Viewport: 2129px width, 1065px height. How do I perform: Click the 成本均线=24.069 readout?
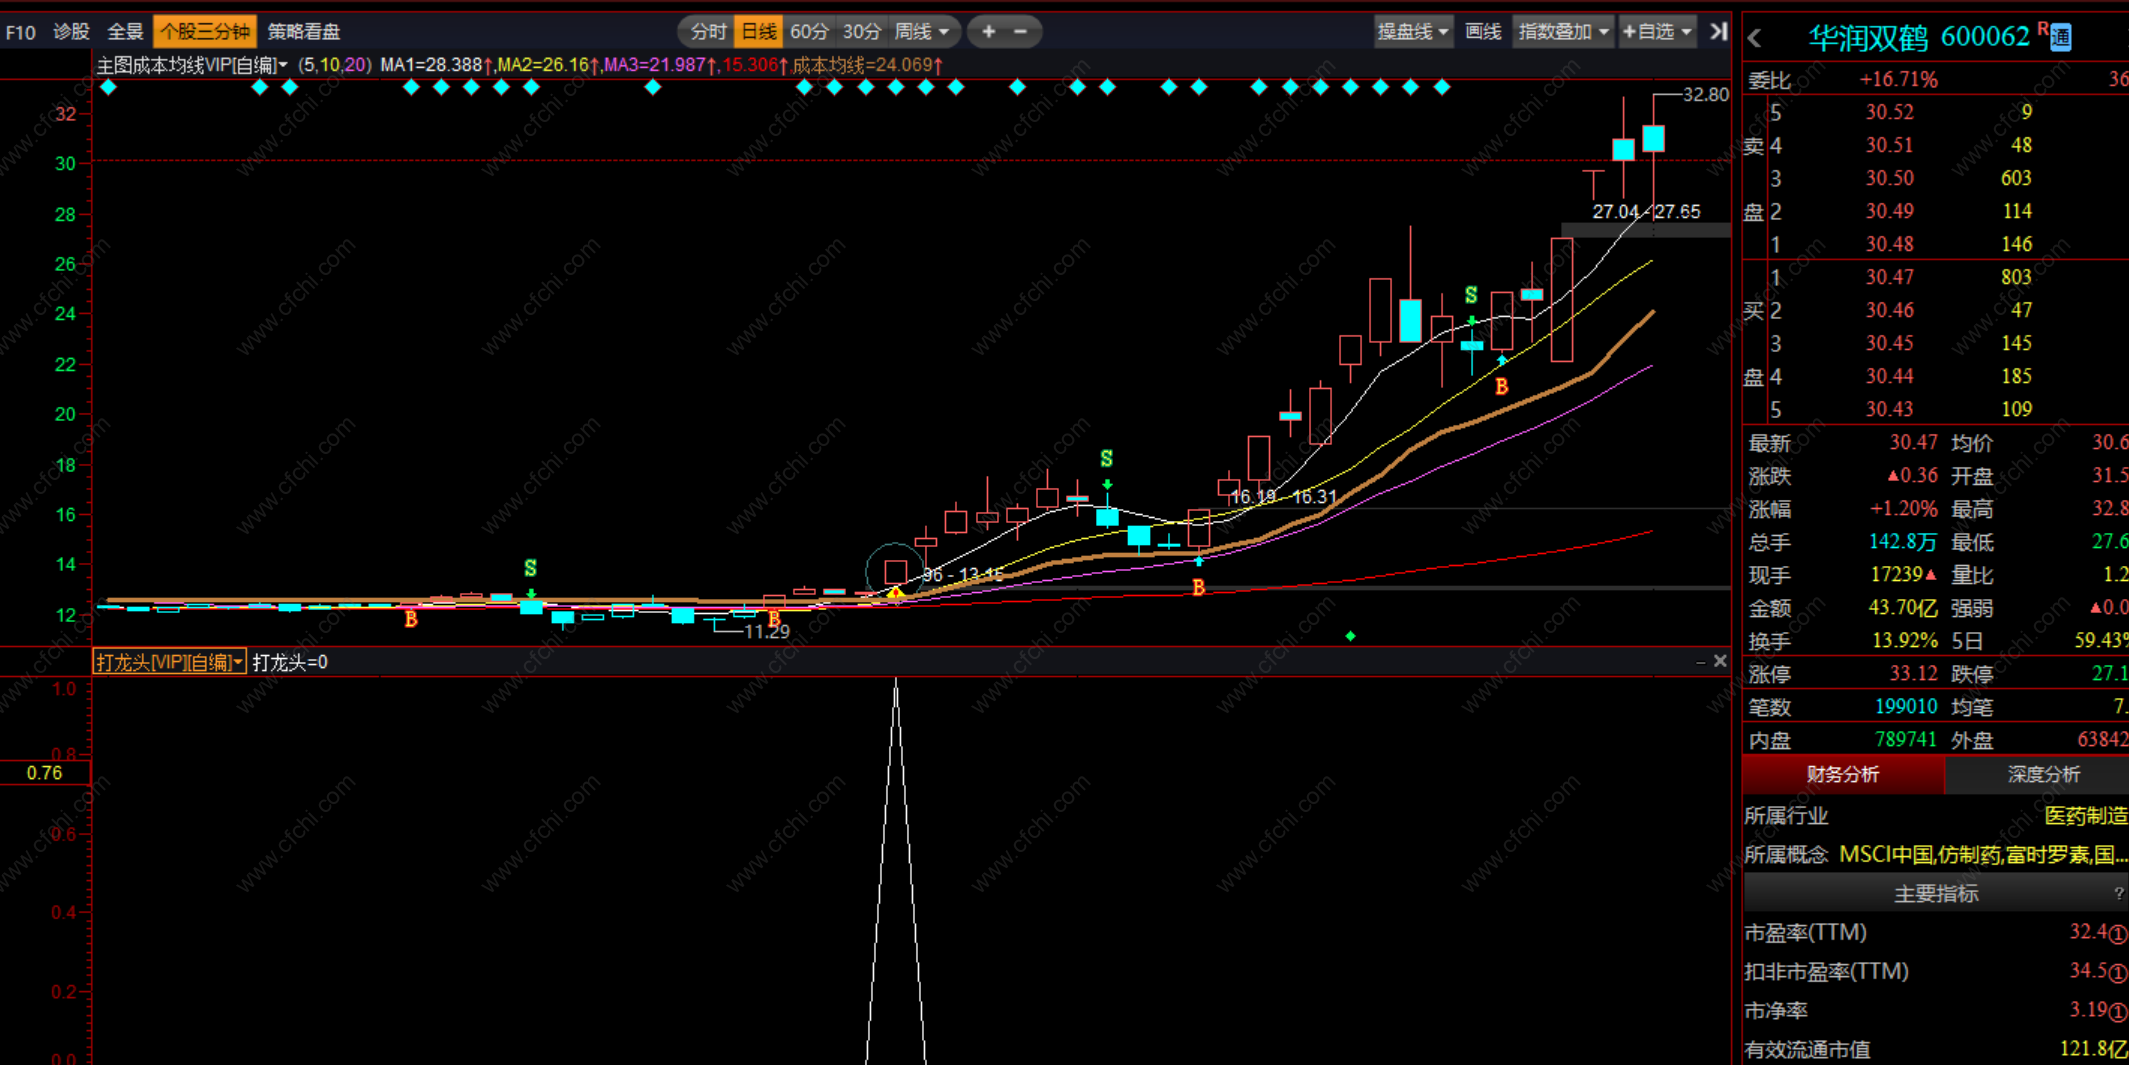tap(867, 65)
